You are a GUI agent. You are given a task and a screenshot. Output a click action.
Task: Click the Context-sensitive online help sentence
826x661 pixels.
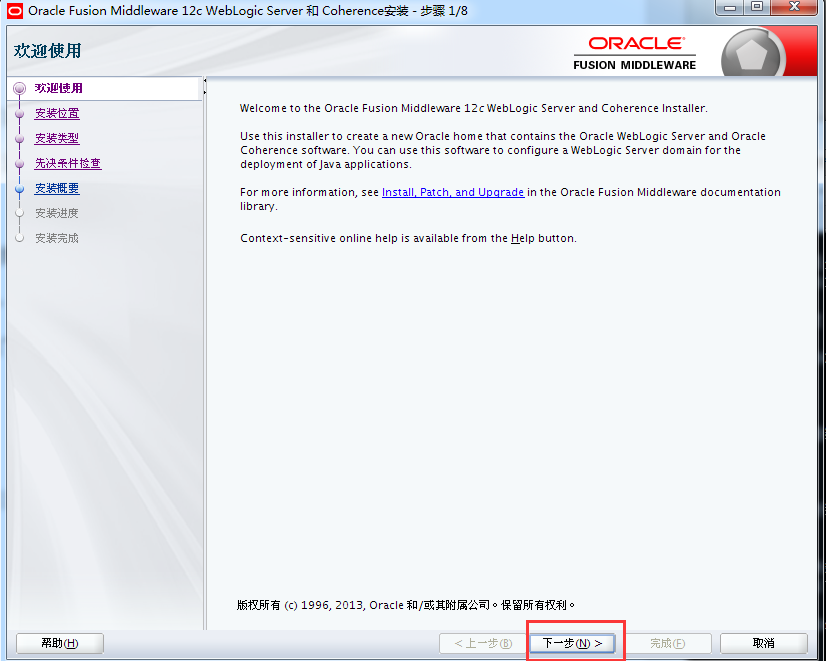coord(408,238)
